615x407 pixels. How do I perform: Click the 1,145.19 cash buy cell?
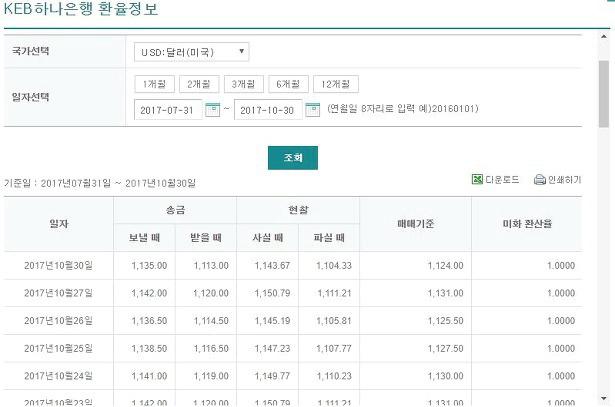(x=268, y=321)
